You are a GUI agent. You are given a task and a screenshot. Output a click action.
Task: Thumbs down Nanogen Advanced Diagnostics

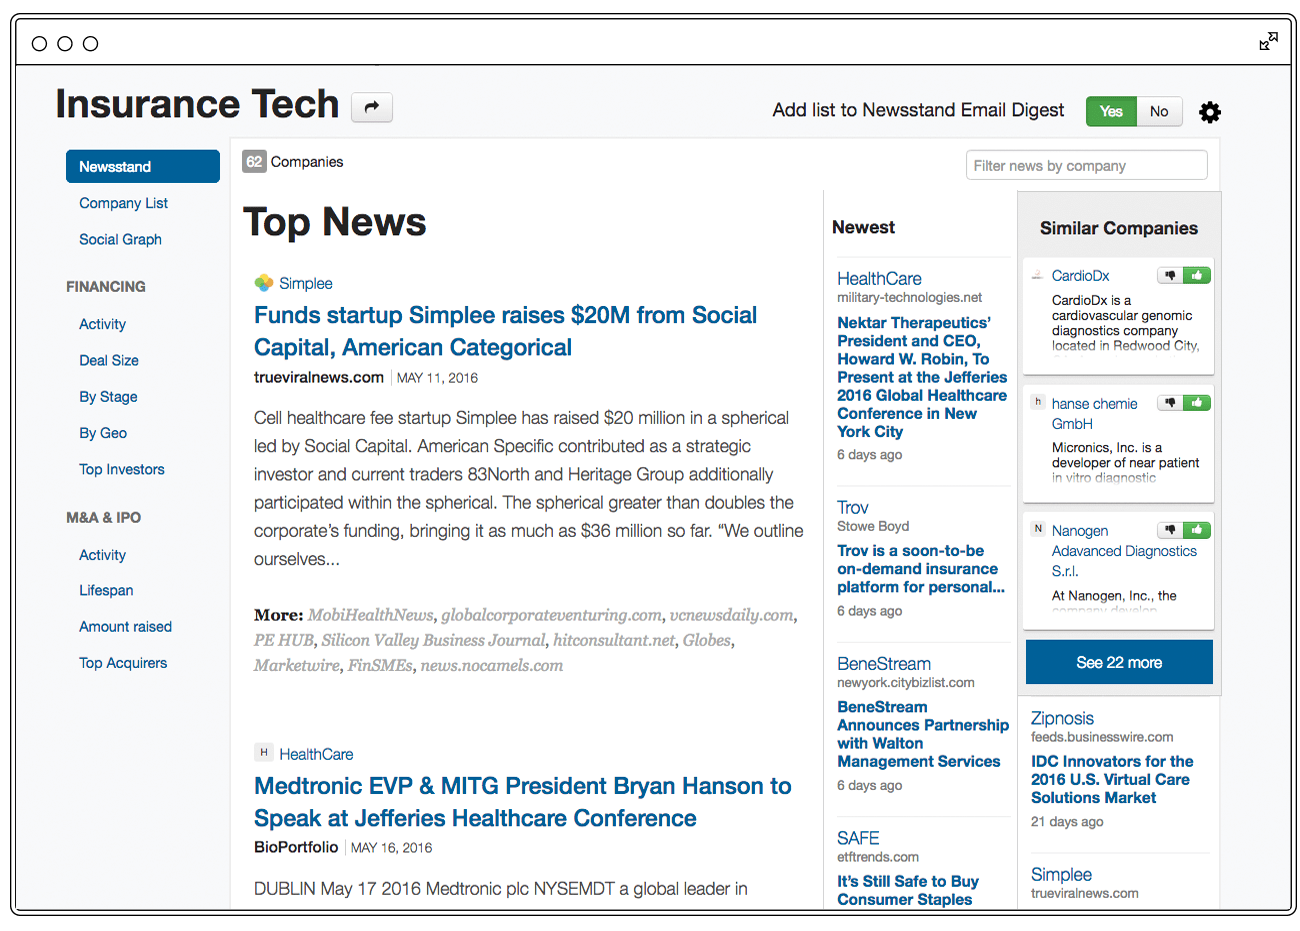pyautogui.click(x=1170, y=530)
